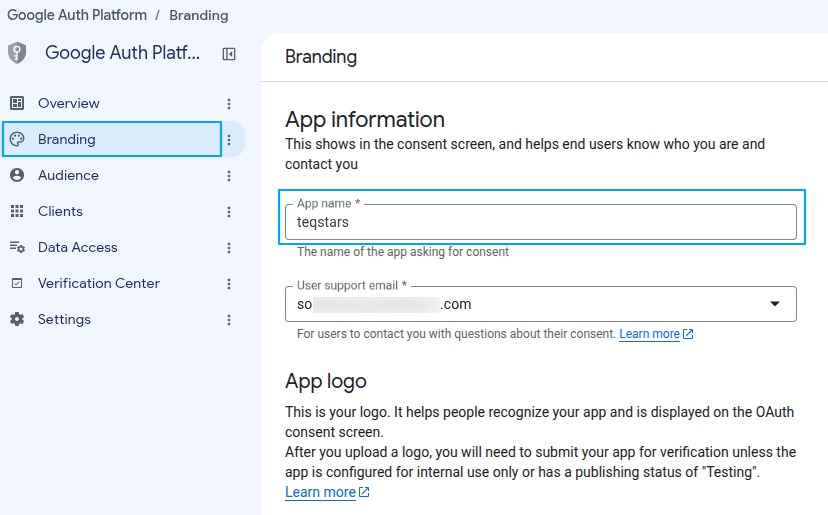Click the Branding breadcrumb item
828x515 pixels.
[199, 15]
